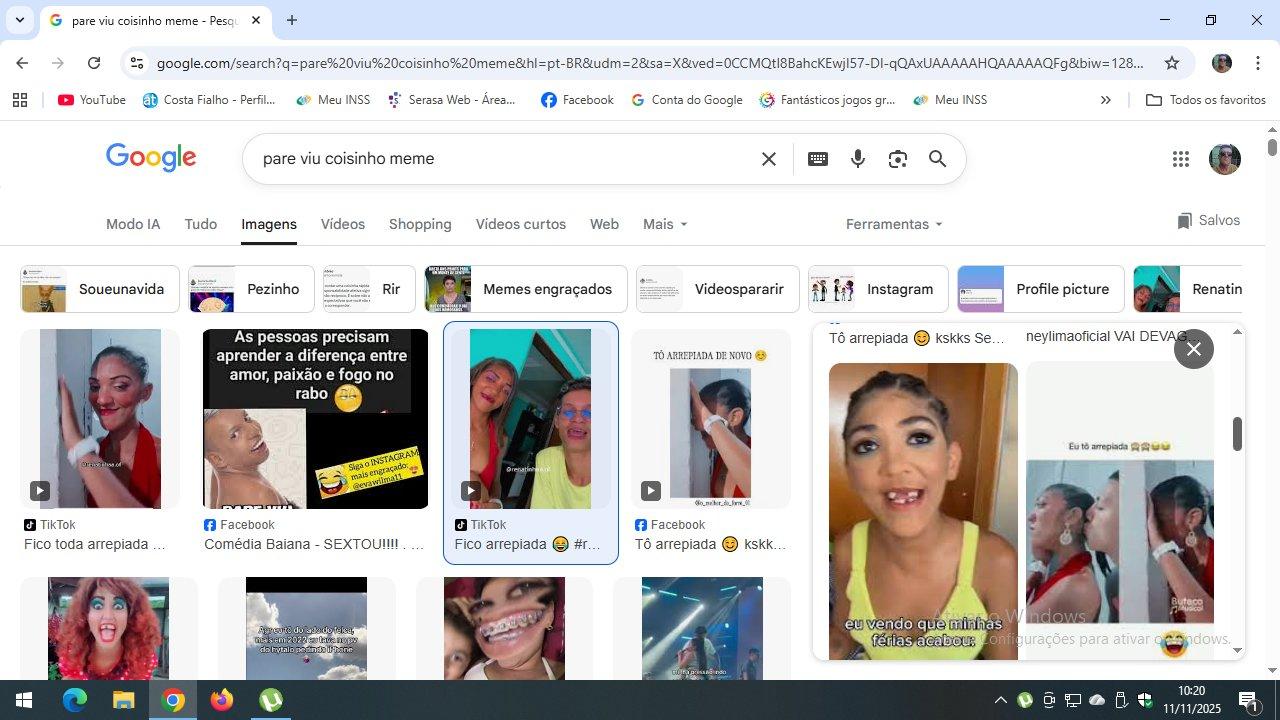This screenshot has width=1280, height=720.
Task: Clear the search box text
Action: point(768,159)
